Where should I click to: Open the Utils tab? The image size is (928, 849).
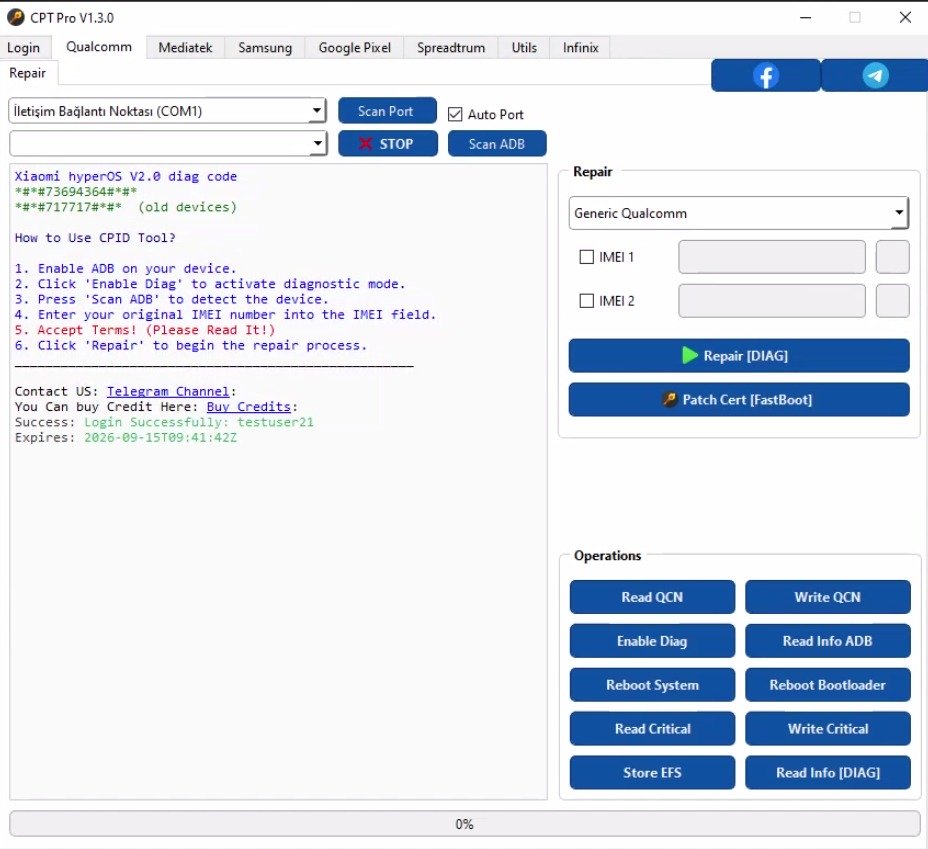[x=524, y=47]
